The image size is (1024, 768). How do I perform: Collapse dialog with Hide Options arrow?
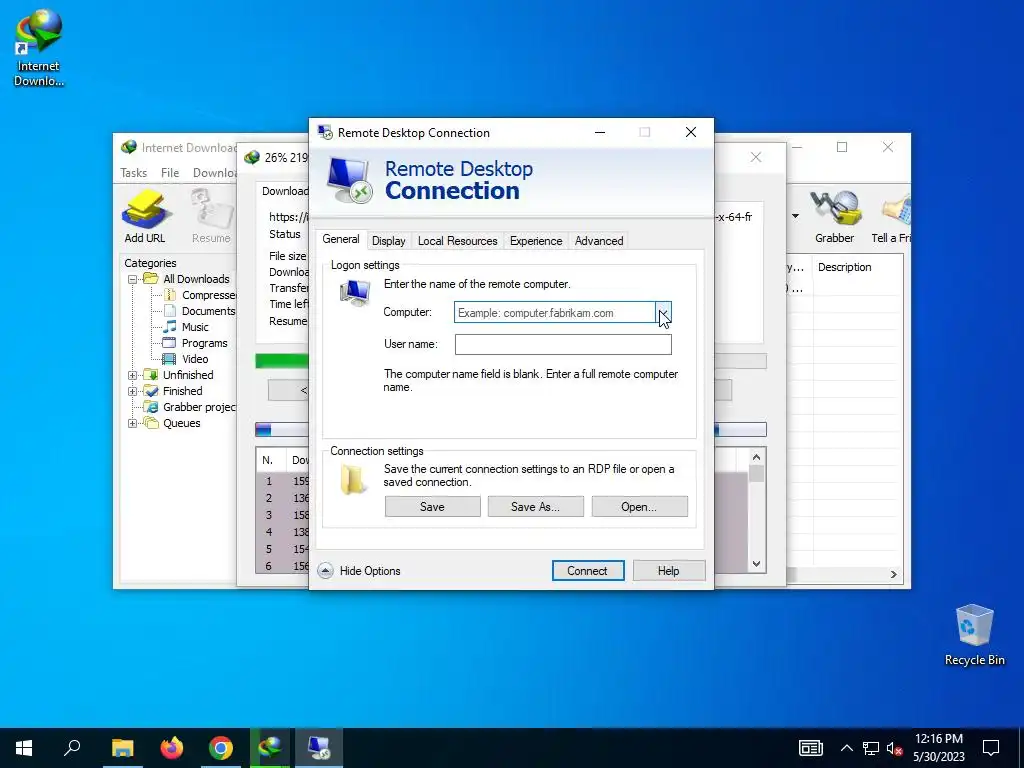[325, 571]
